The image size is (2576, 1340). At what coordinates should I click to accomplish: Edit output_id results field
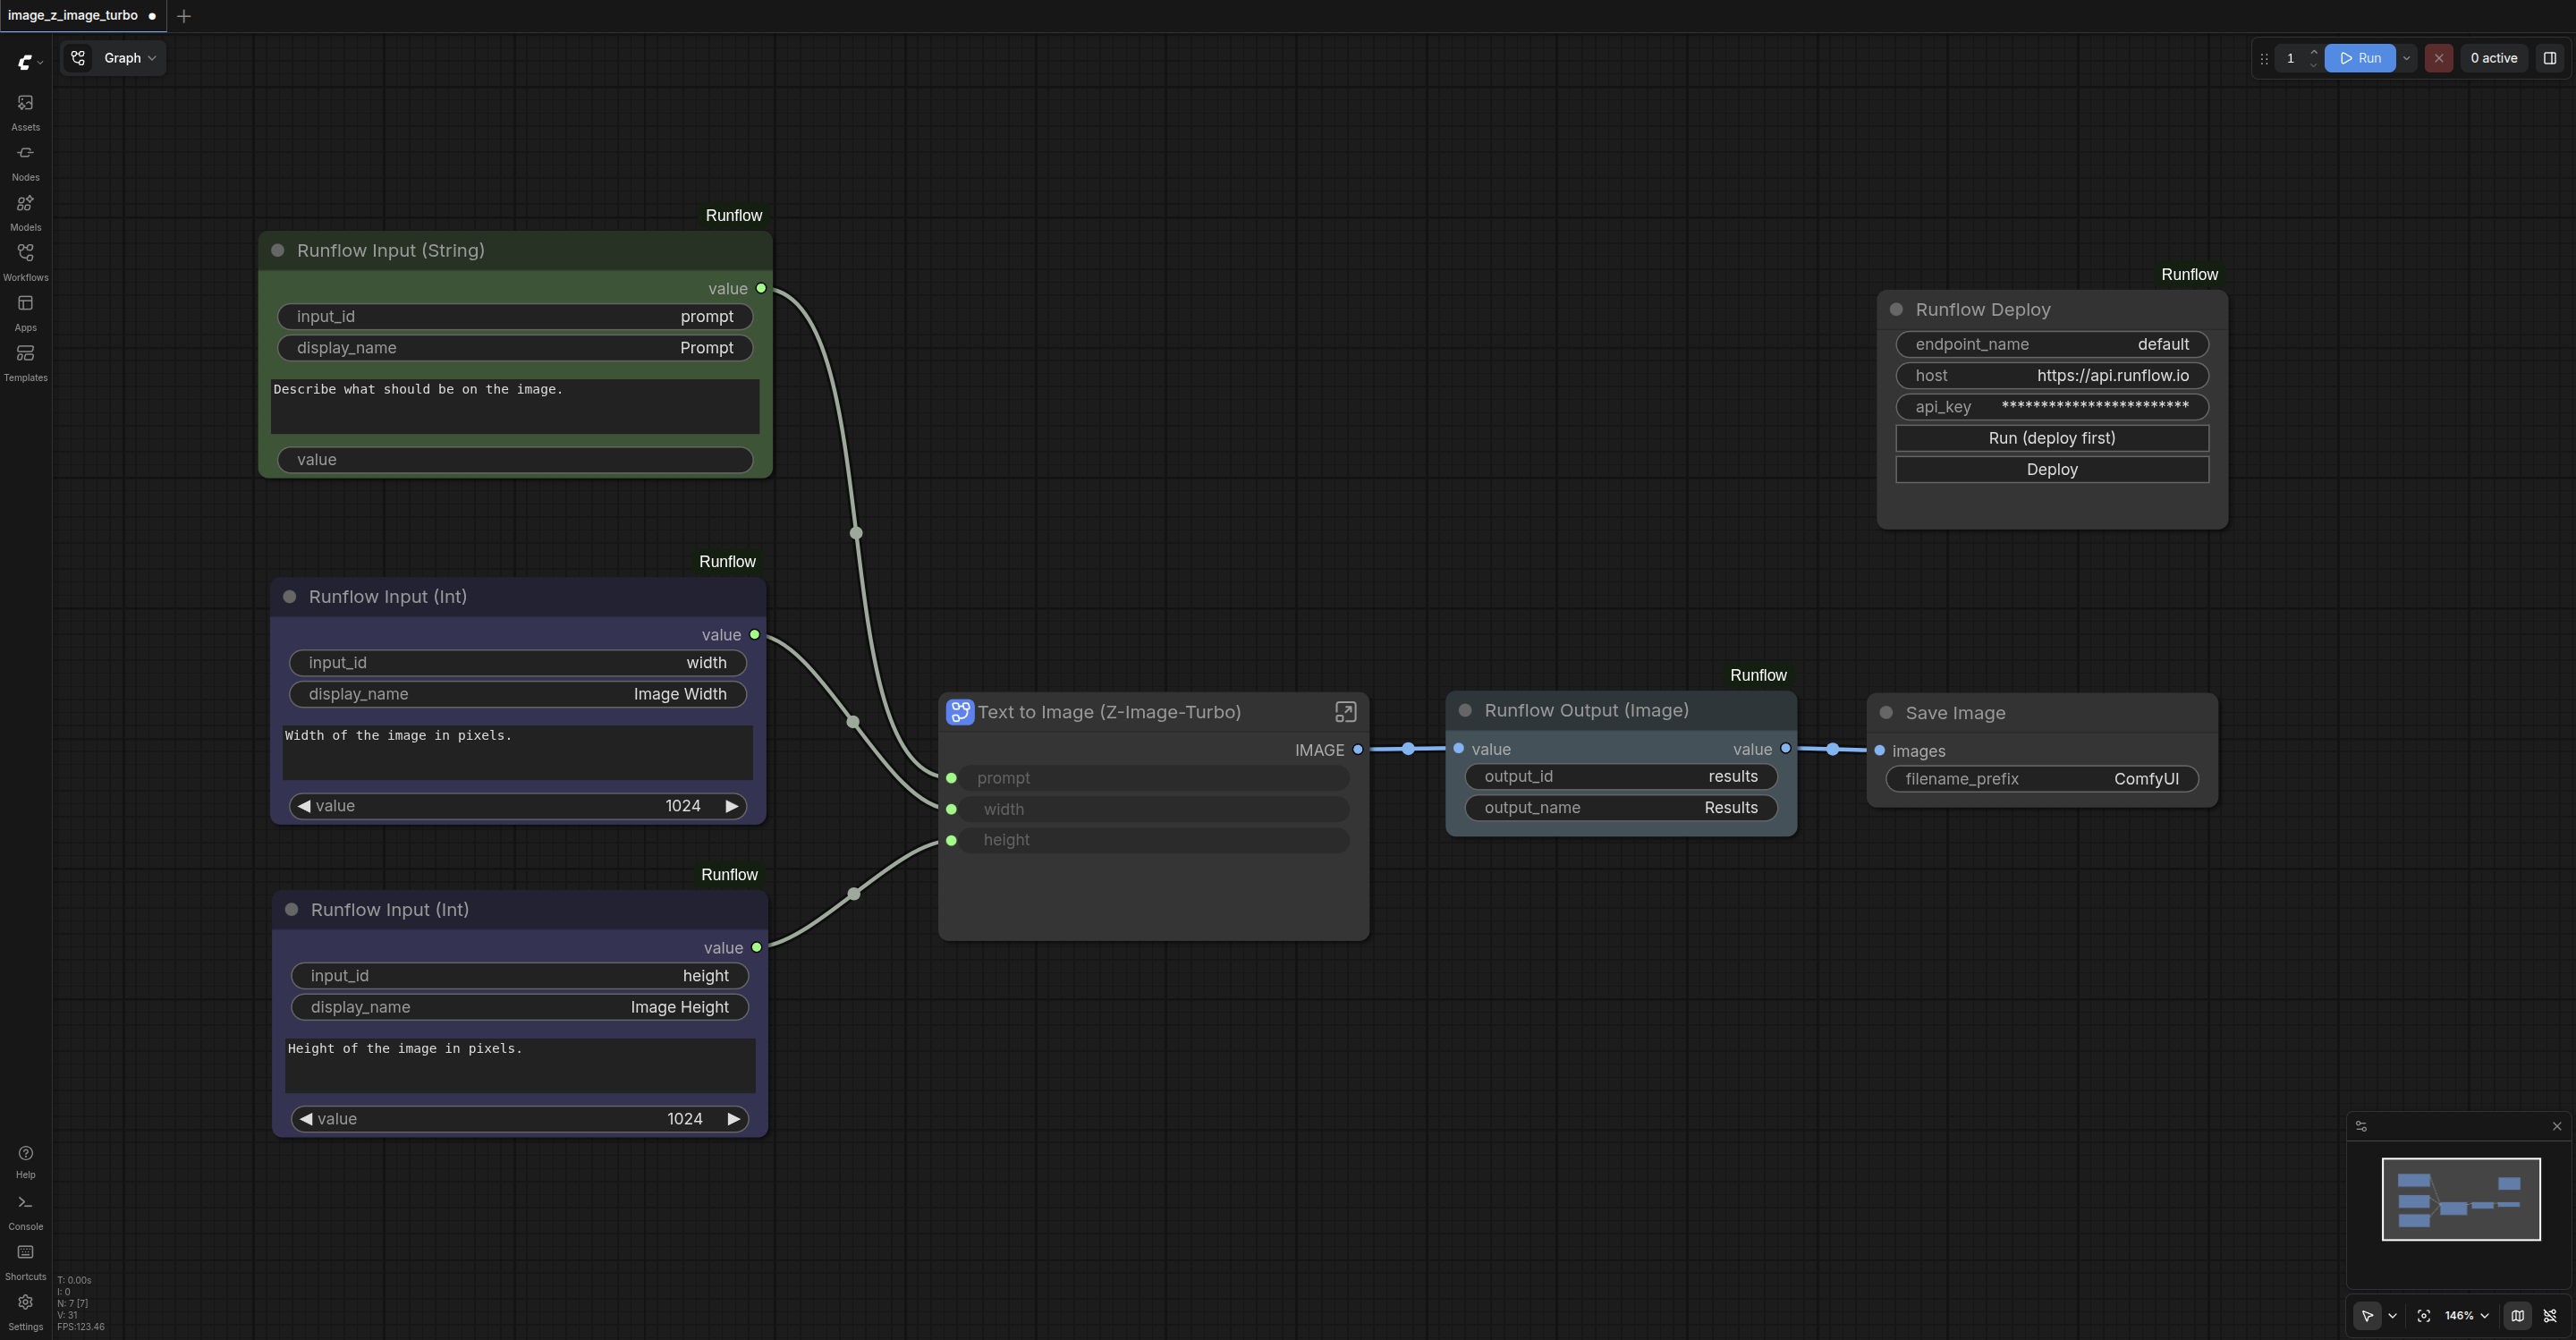(x=1621, y=777)
